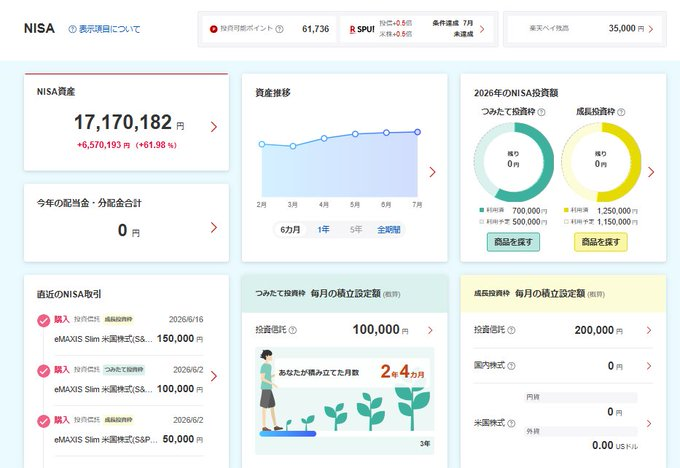Select the 1年 chart period tab
The height and width of the screenshot is (468, 680).
(323, 229)
